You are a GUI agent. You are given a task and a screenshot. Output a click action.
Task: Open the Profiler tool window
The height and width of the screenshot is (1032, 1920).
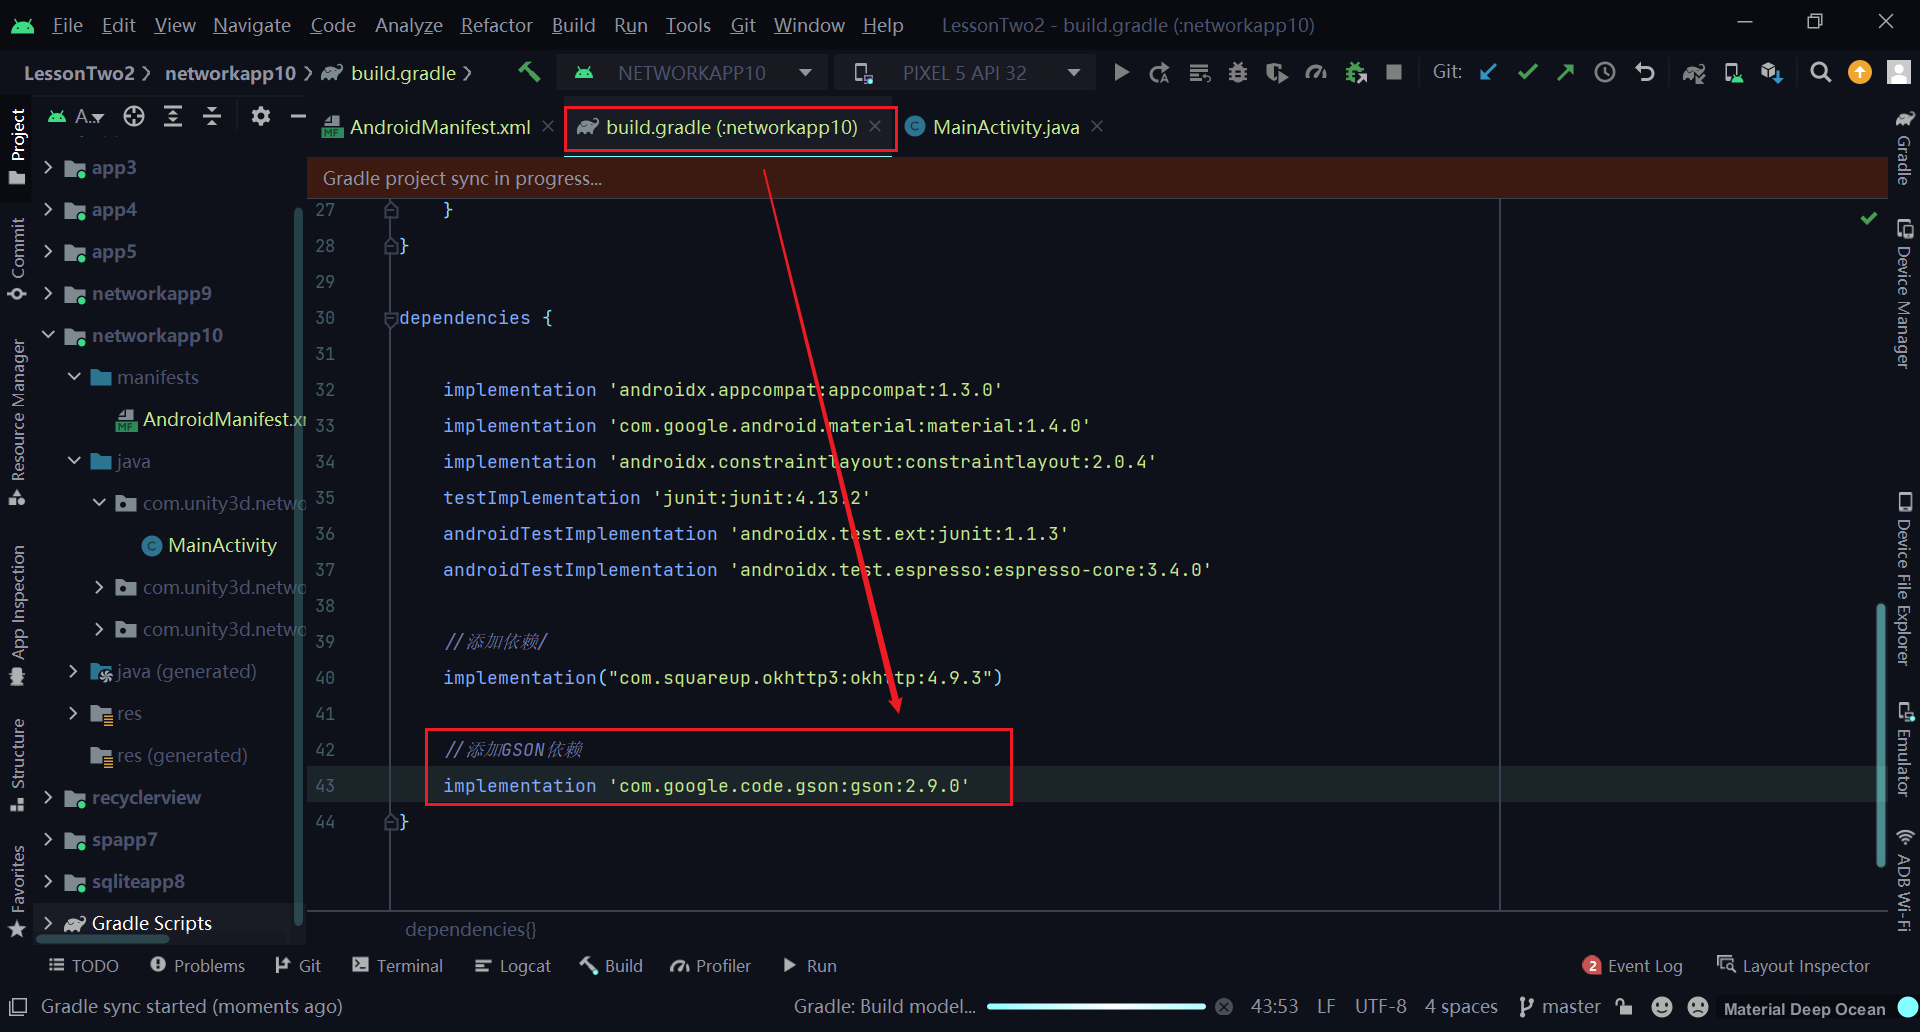point(711,965)
